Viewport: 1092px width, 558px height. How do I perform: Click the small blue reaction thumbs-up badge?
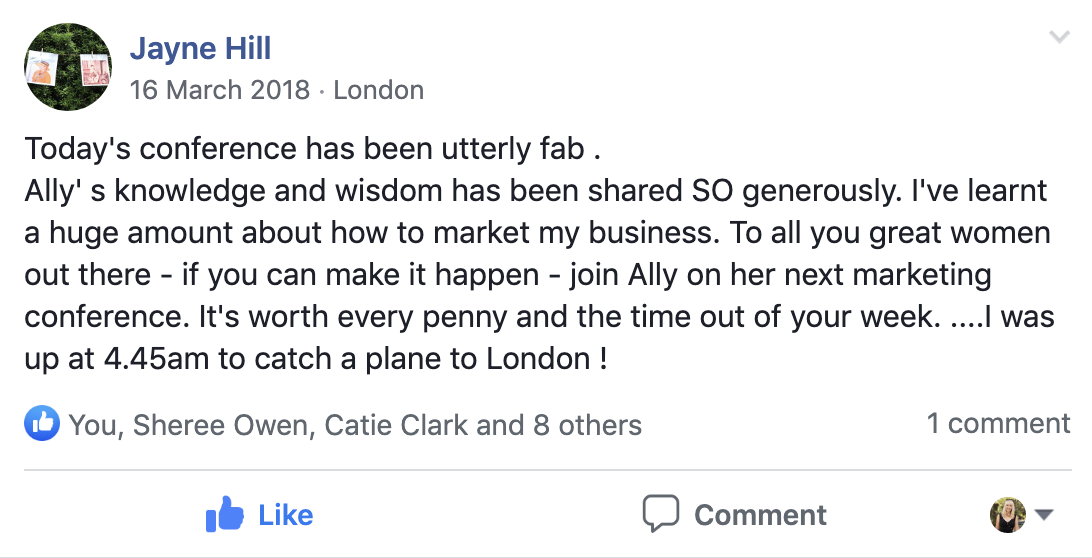(42, 424)
